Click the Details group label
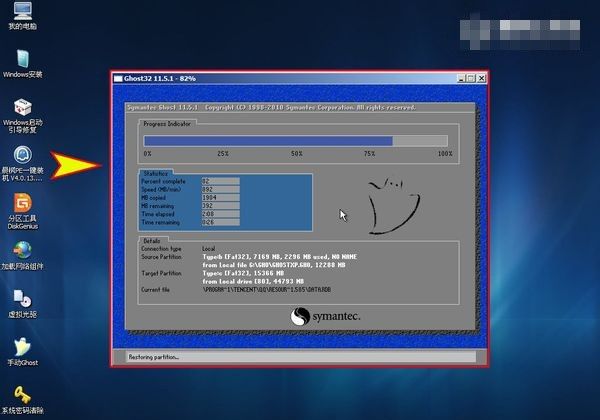 (152, 241)
